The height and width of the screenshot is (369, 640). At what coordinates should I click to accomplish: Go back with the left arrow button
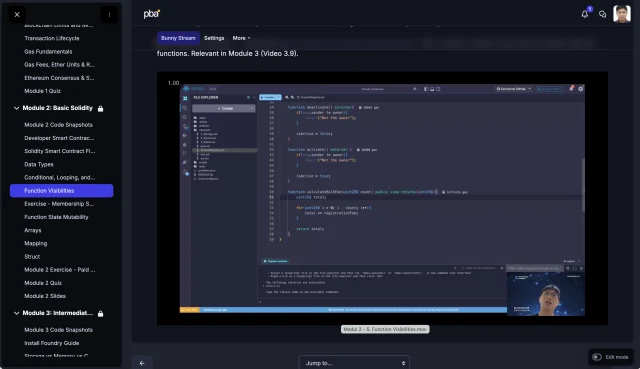(x=142, y=363)
